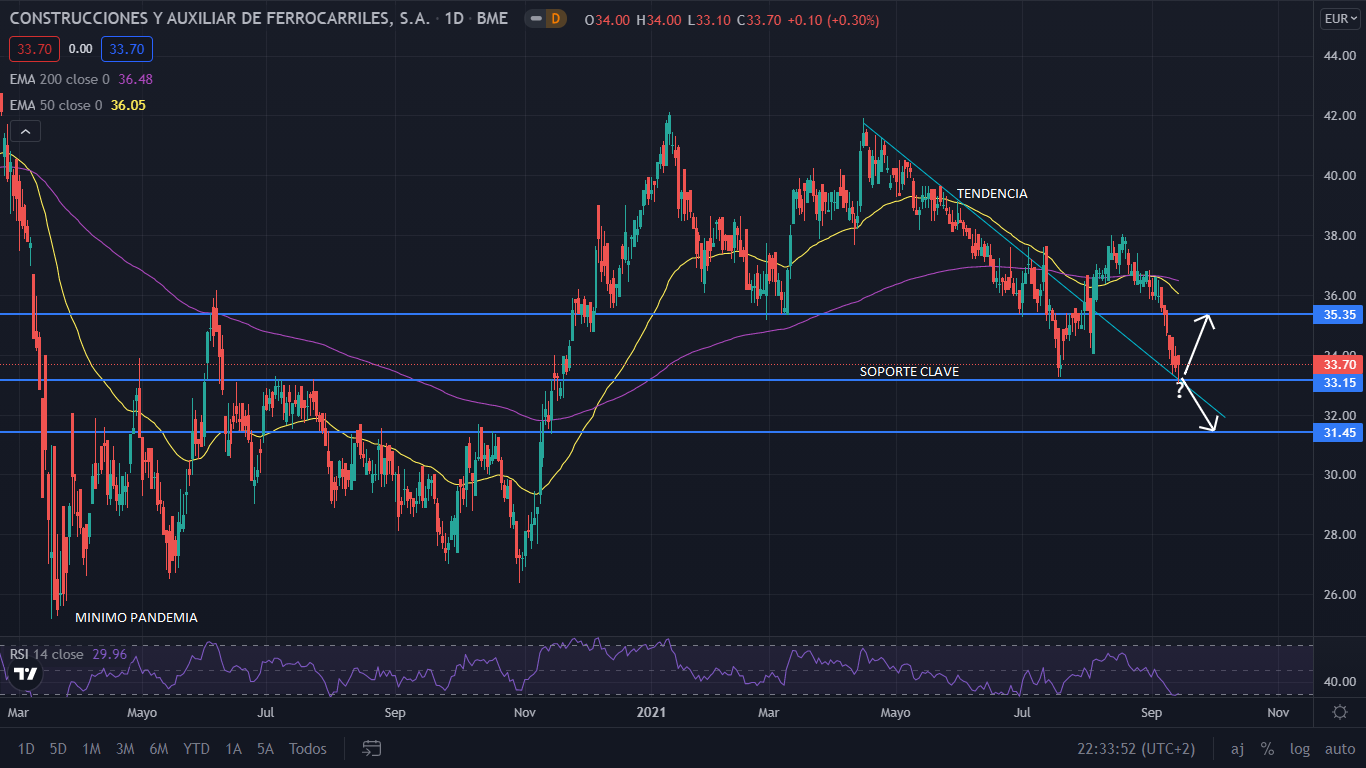Select the 35.35 horizontal line price label
This screenshot has height=768, width=1366.
coord(1339,314)
